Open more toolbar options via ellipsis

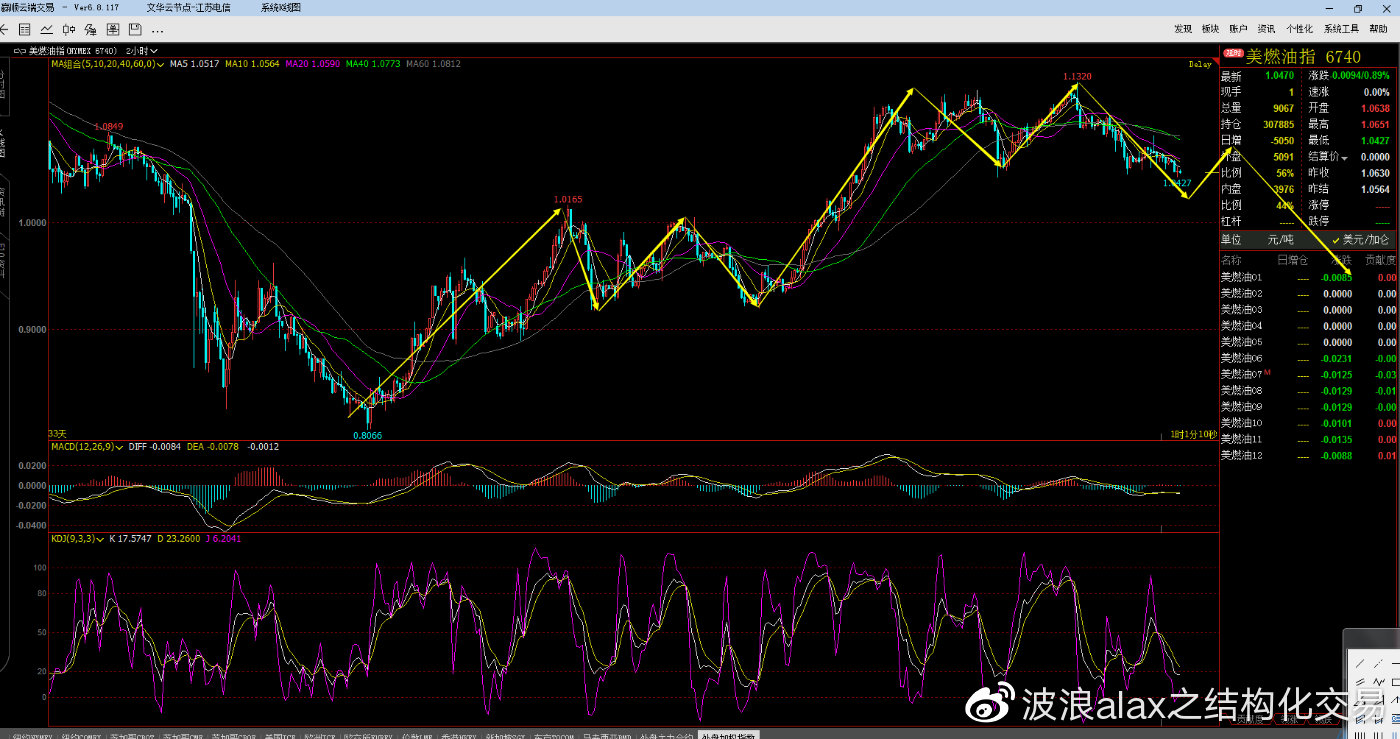point(157,30)
